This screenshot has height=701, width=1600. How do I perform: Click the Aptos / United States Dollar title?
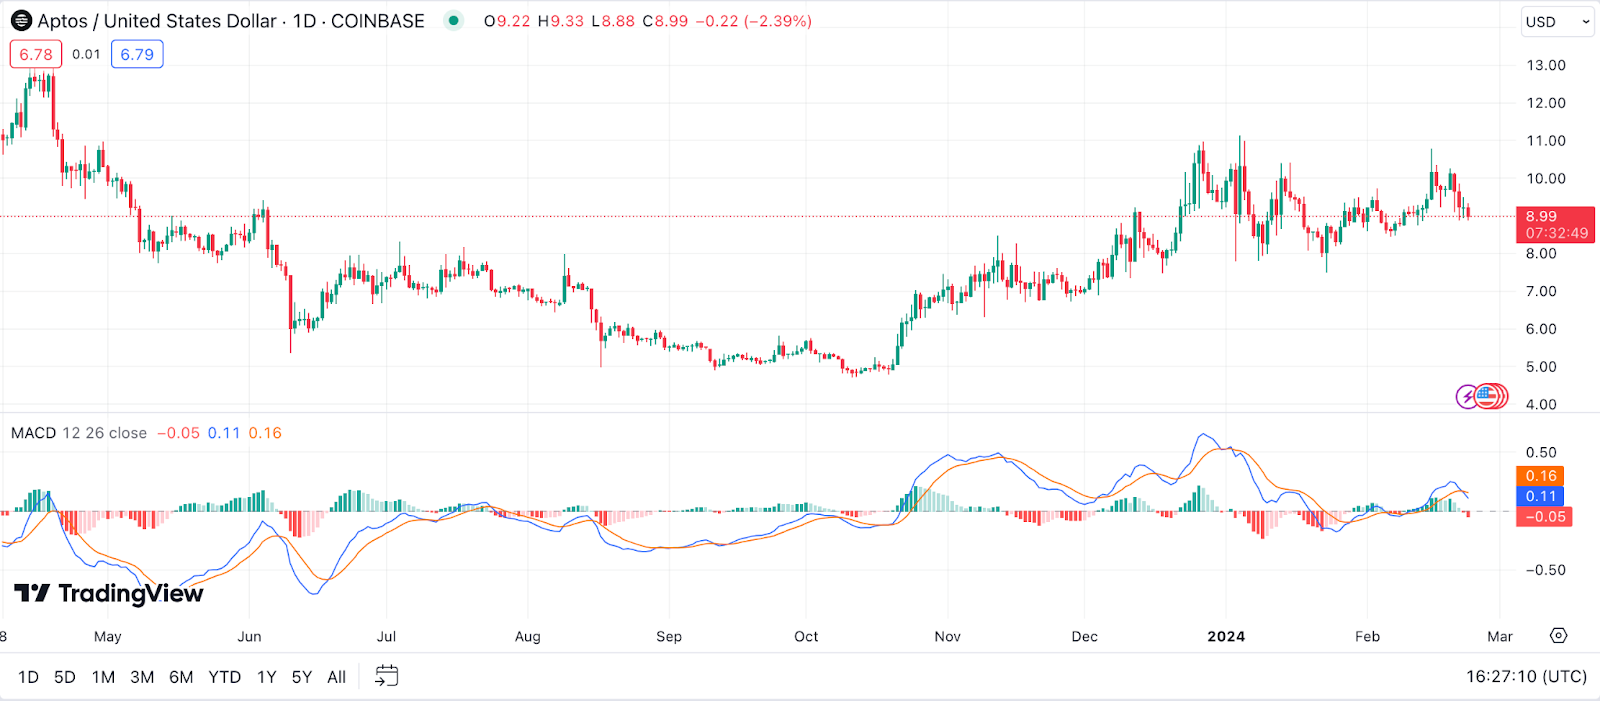coord(157,21)
